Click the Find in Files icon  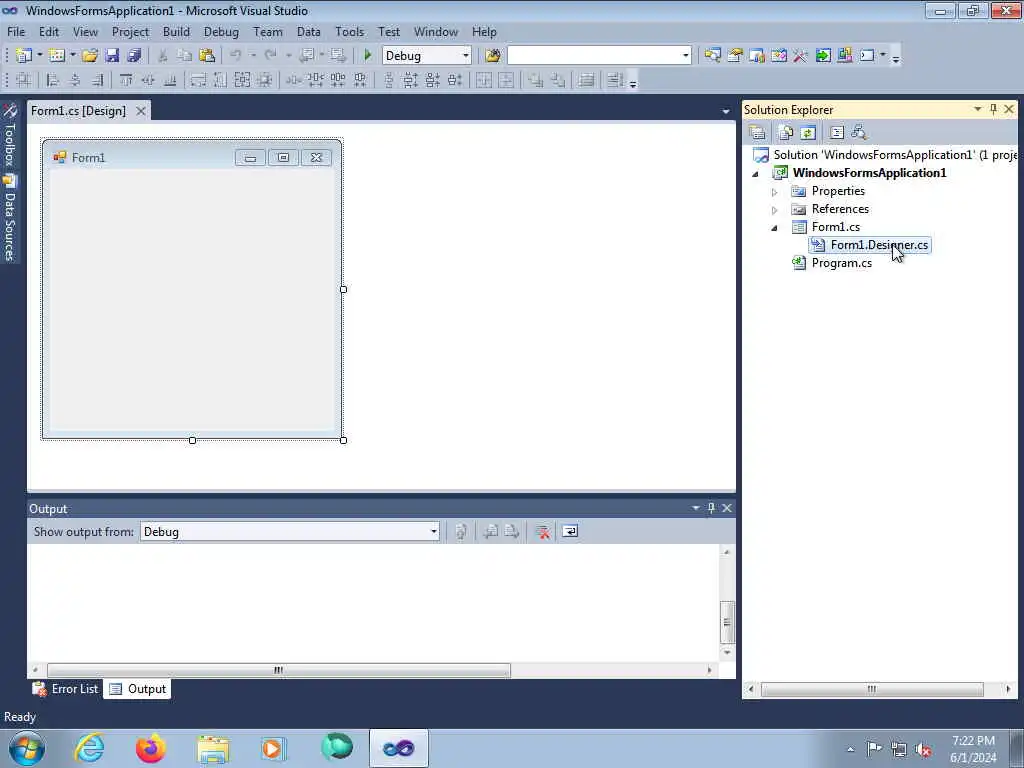coord(492,56)
